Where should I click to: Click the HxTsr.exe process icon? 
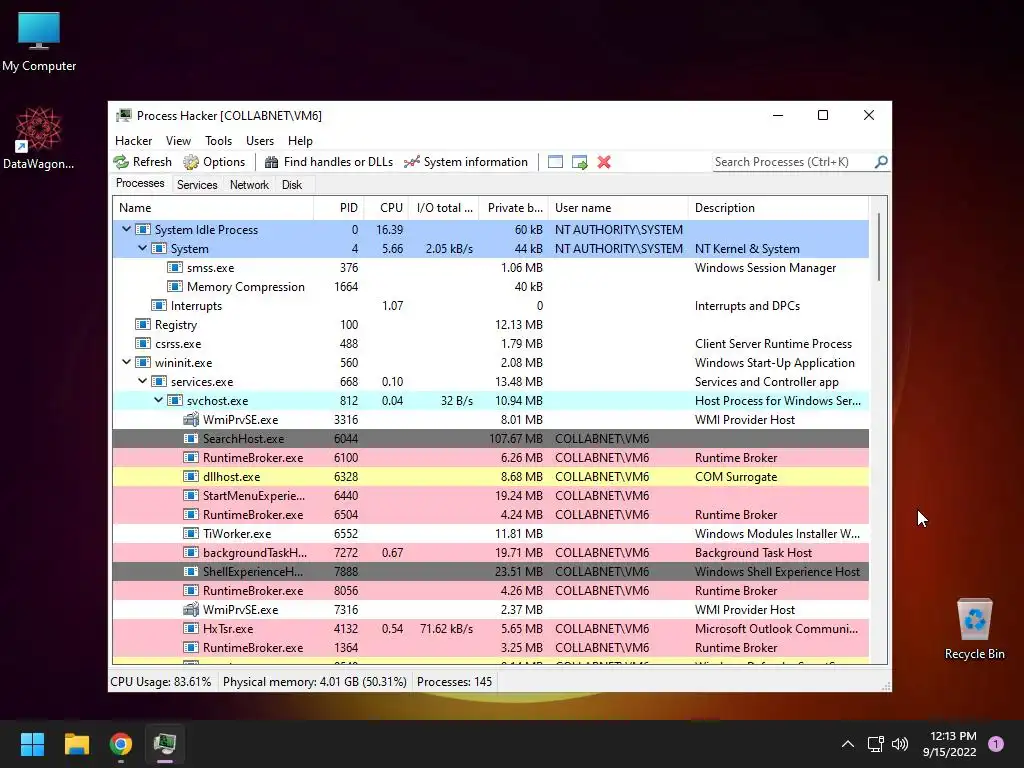coord(191,629)
